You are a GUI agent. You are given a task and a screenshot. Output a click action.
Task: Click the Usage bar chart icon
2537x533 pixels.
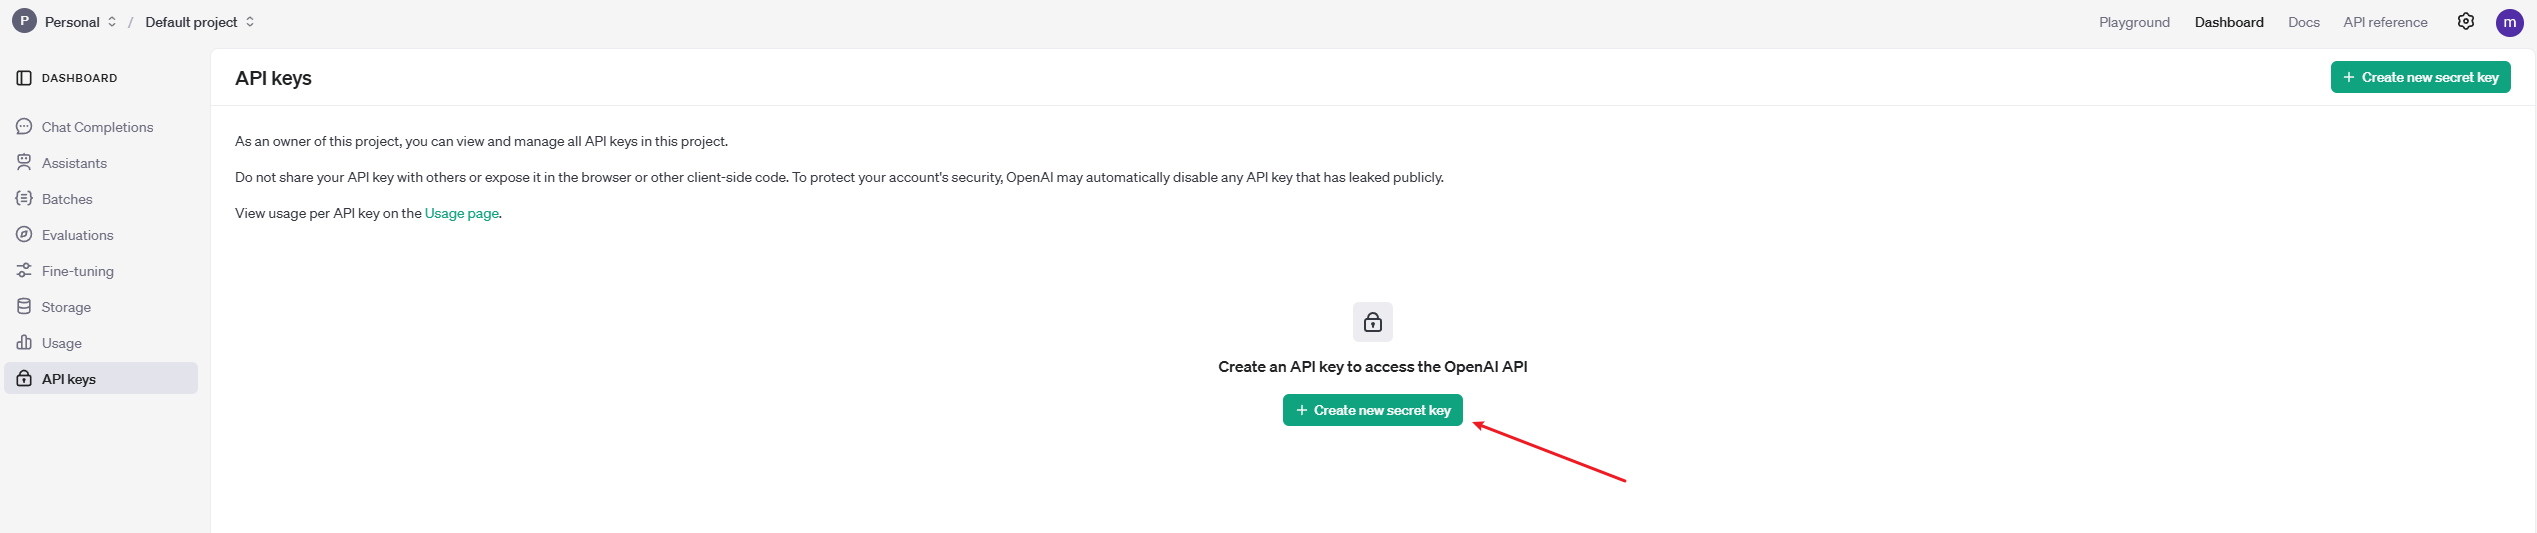click(x=24, y=343)
